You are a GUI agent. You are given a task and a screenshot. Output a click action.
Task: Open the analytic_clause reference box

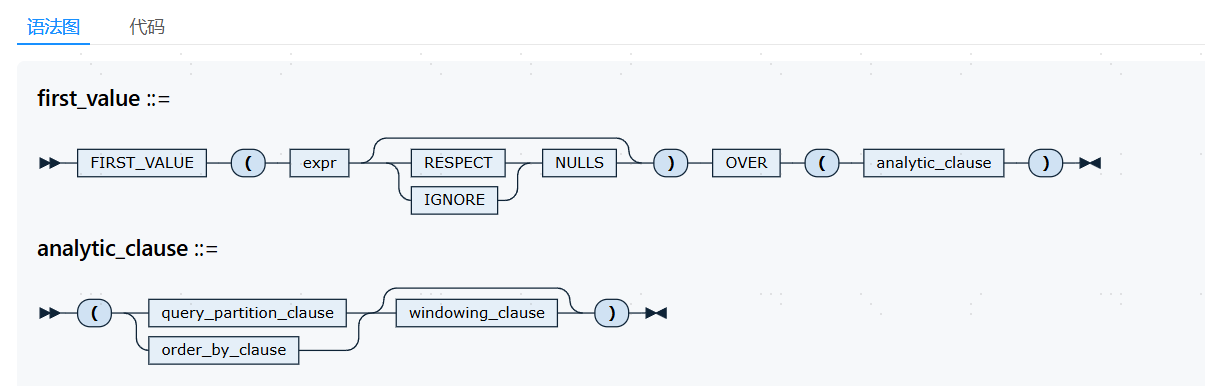click(x=934, y=162)
